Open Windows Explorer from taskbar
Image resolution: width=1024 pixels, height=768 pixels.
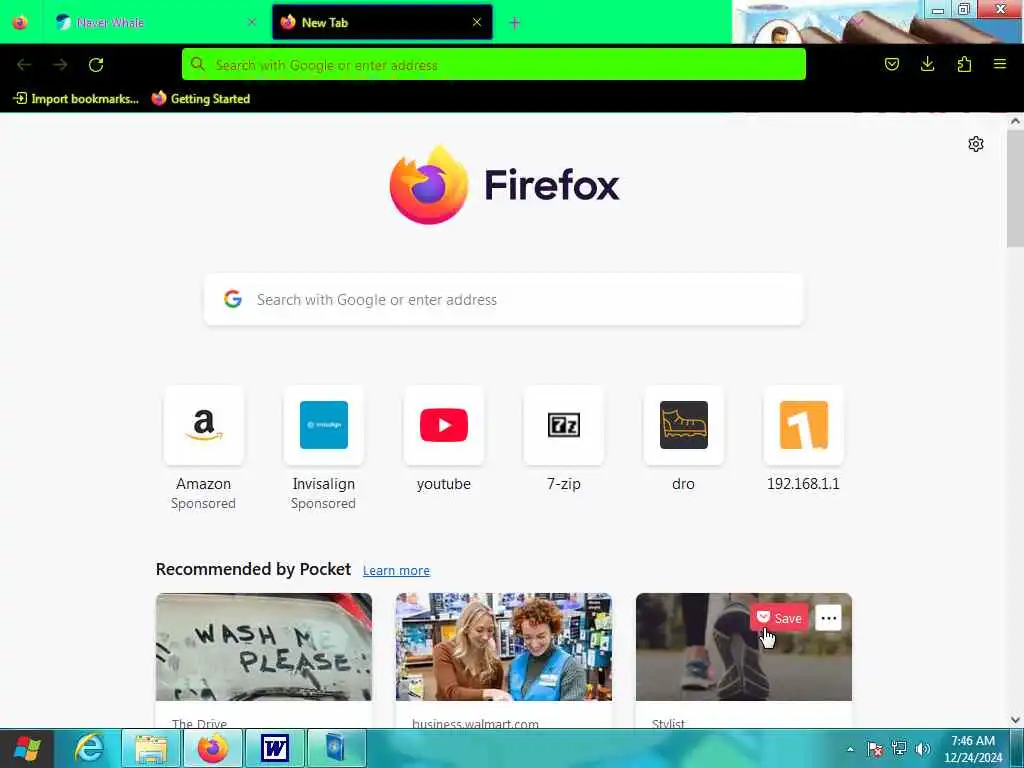[151, 748]
